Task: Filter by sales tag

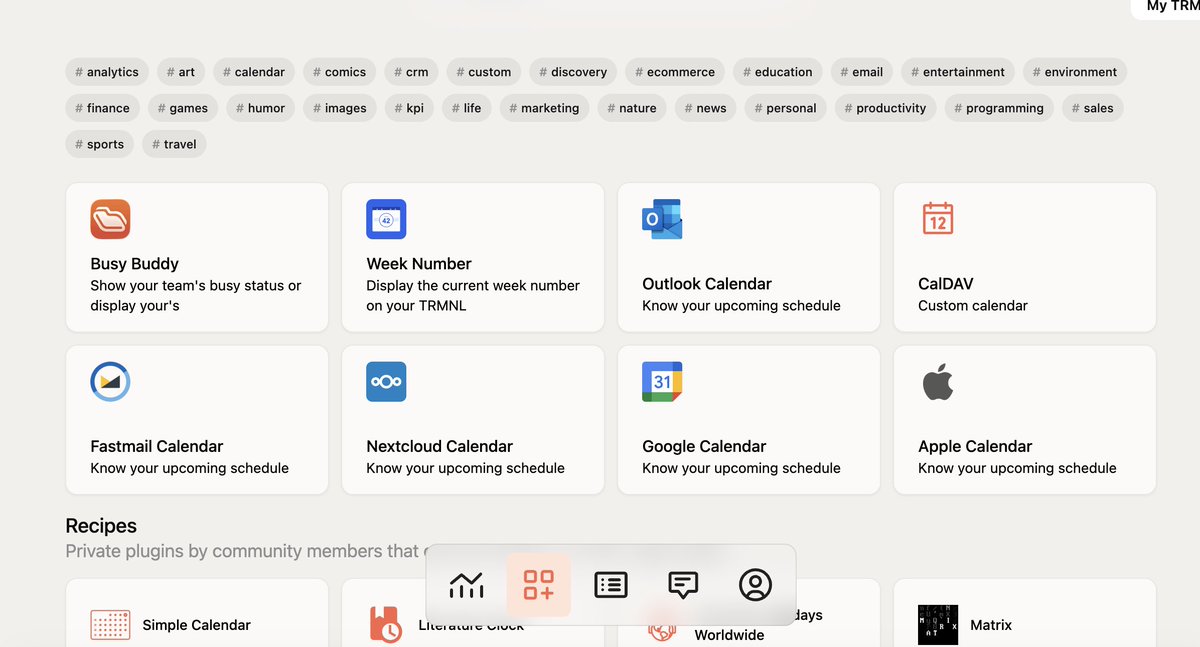Action: pos(1093,108)
